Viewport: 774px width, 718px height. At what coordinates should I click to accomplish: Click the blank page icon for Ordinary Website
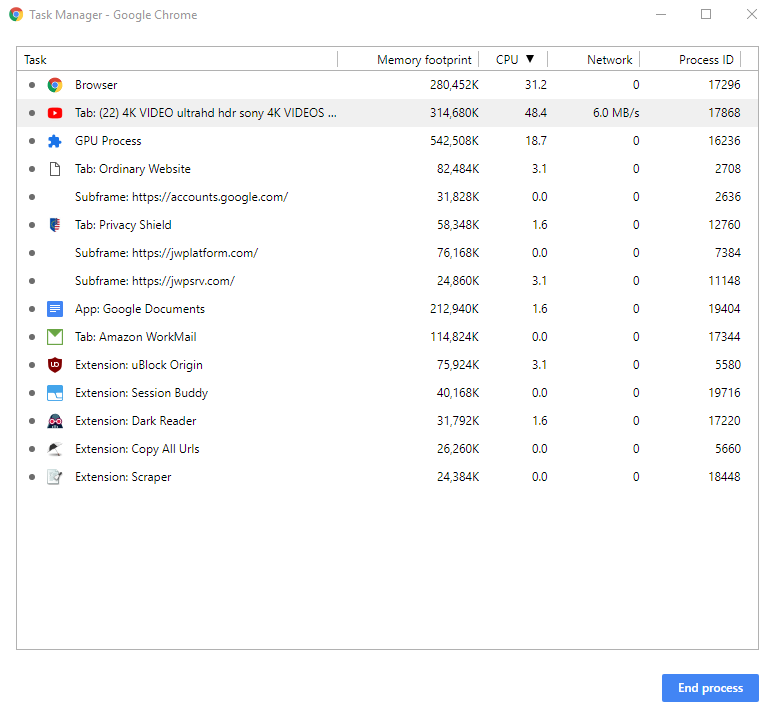pos(55,169)
